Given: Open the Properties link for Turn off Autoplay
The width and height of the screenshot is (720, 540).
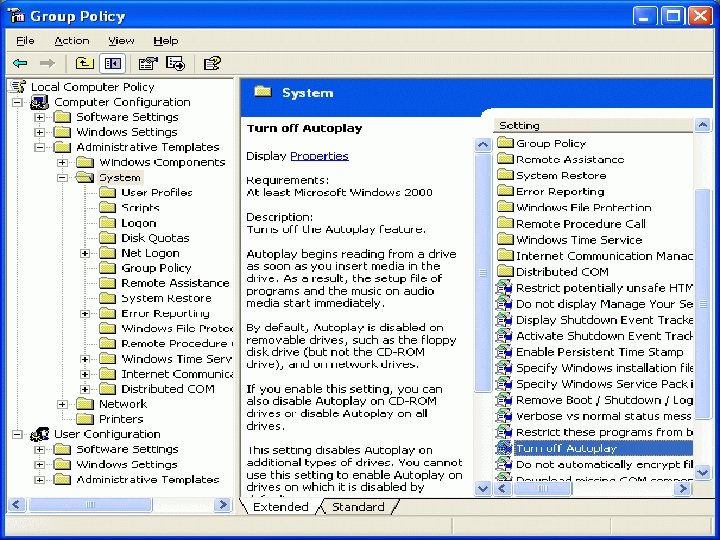Looking at the screenshot, I should pos(320,156).
